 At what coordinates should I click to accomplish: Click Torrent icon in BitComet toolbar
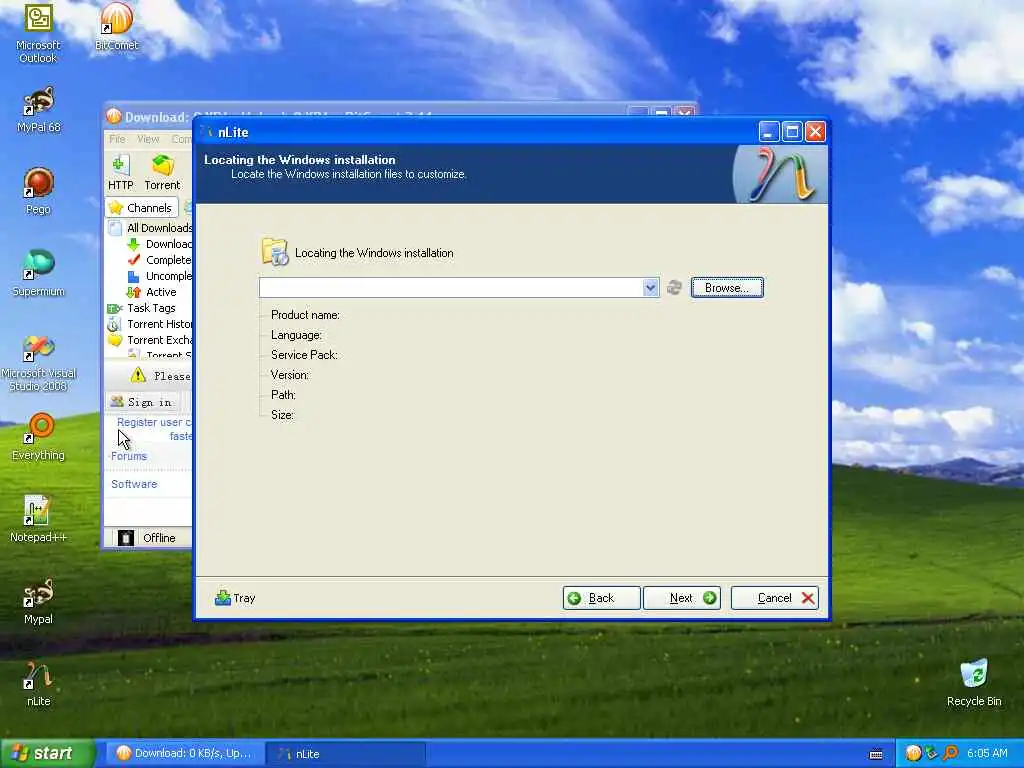click(162, 172)
